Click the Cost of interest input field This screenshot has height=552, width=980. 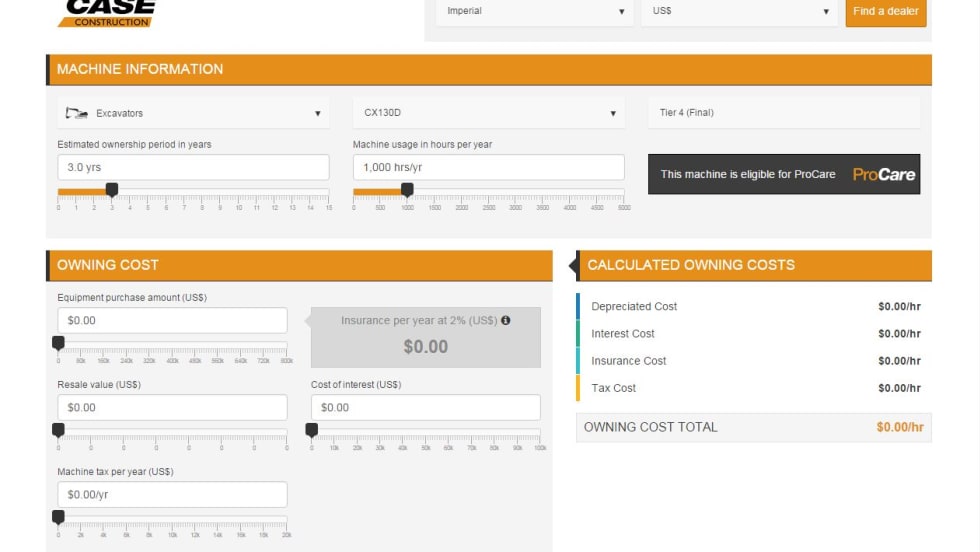point(425,407)
